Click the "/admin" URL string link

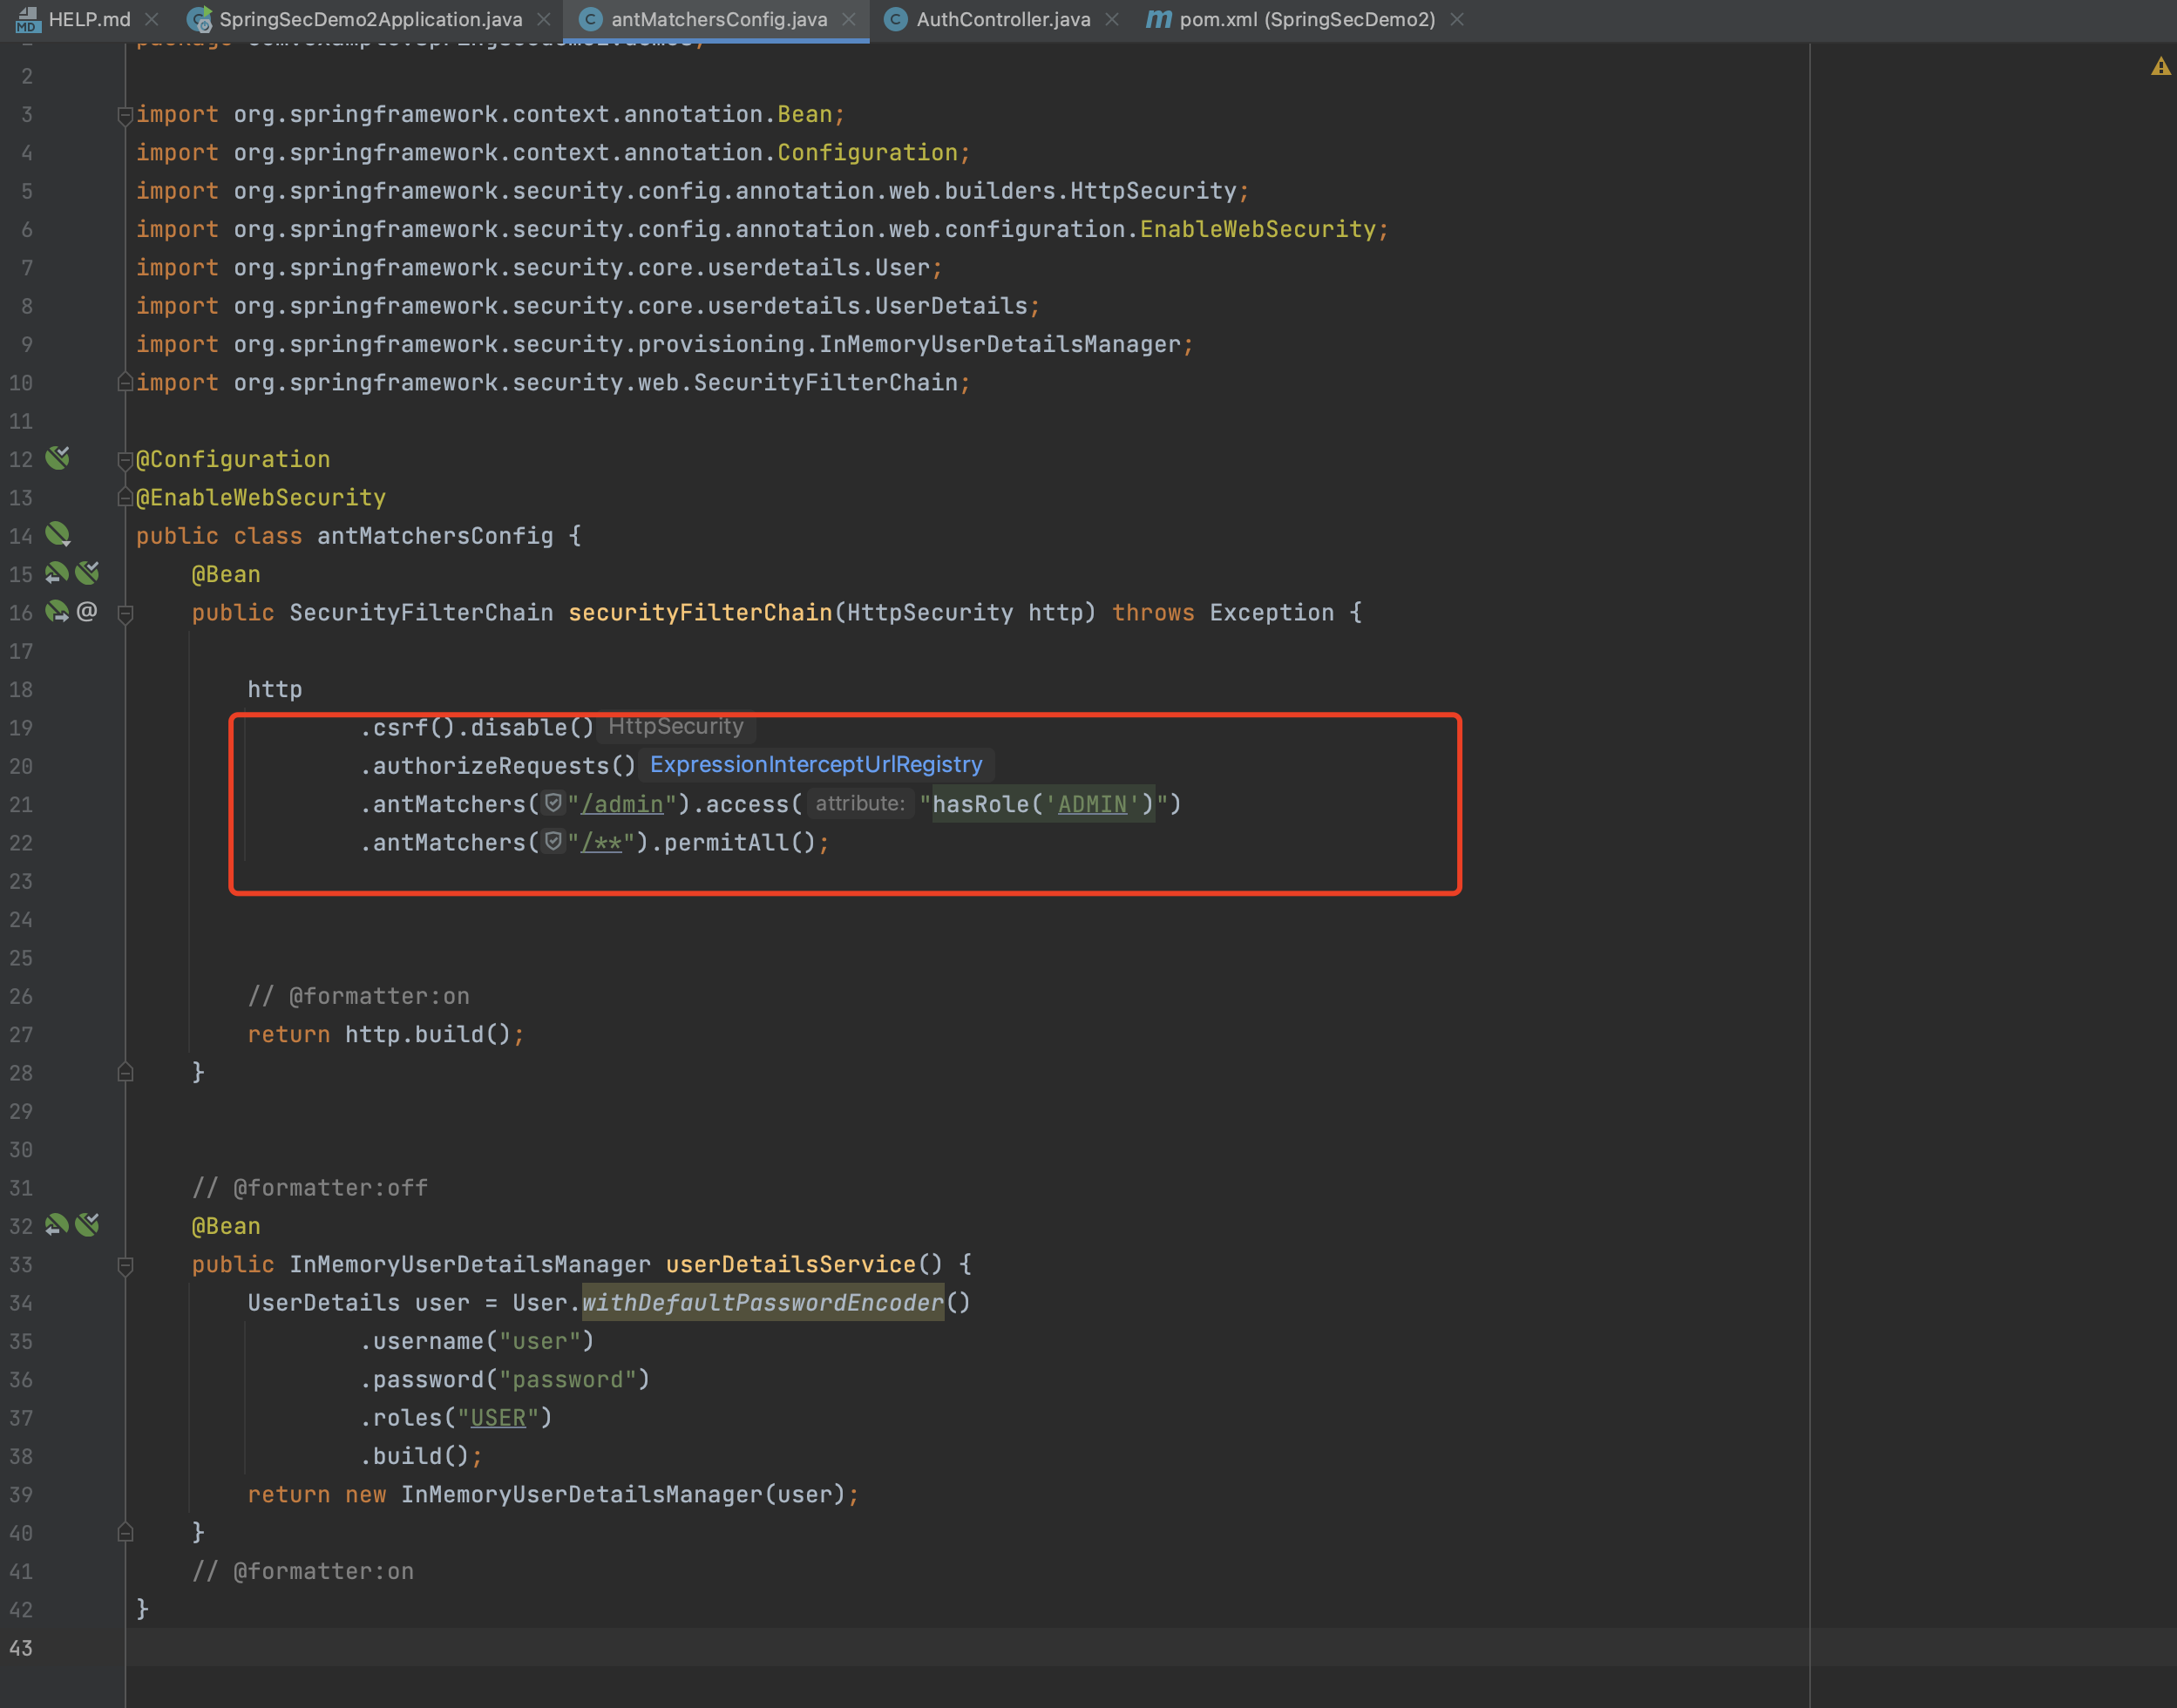click(x=622, y=804)
